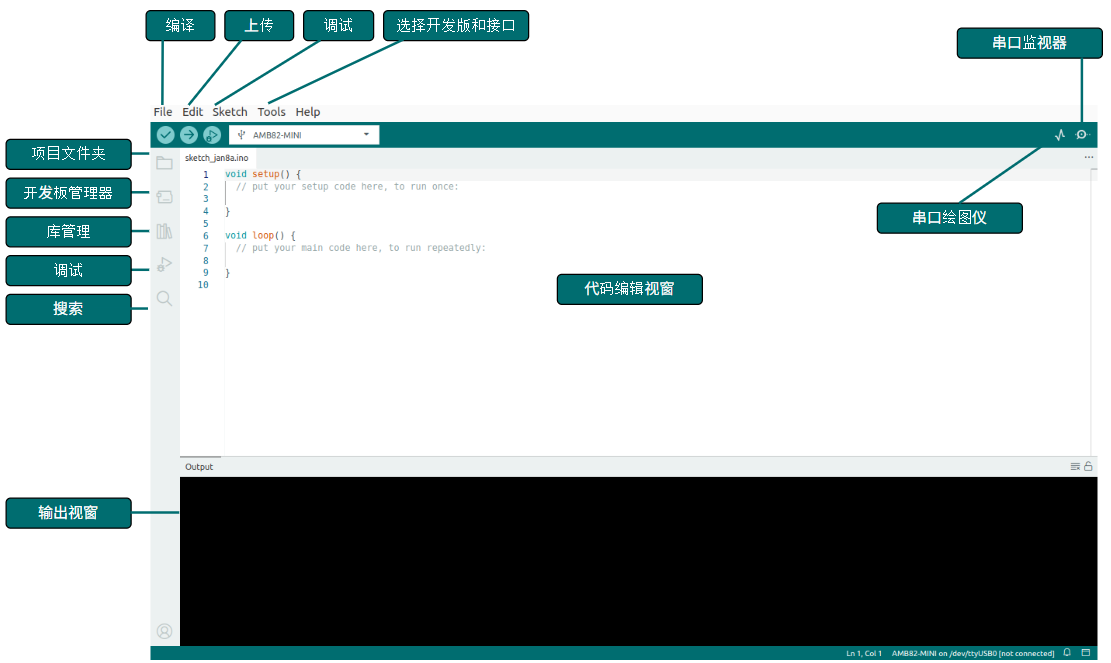Select the sketch_jan8a.ino tab

pos(217,158)
